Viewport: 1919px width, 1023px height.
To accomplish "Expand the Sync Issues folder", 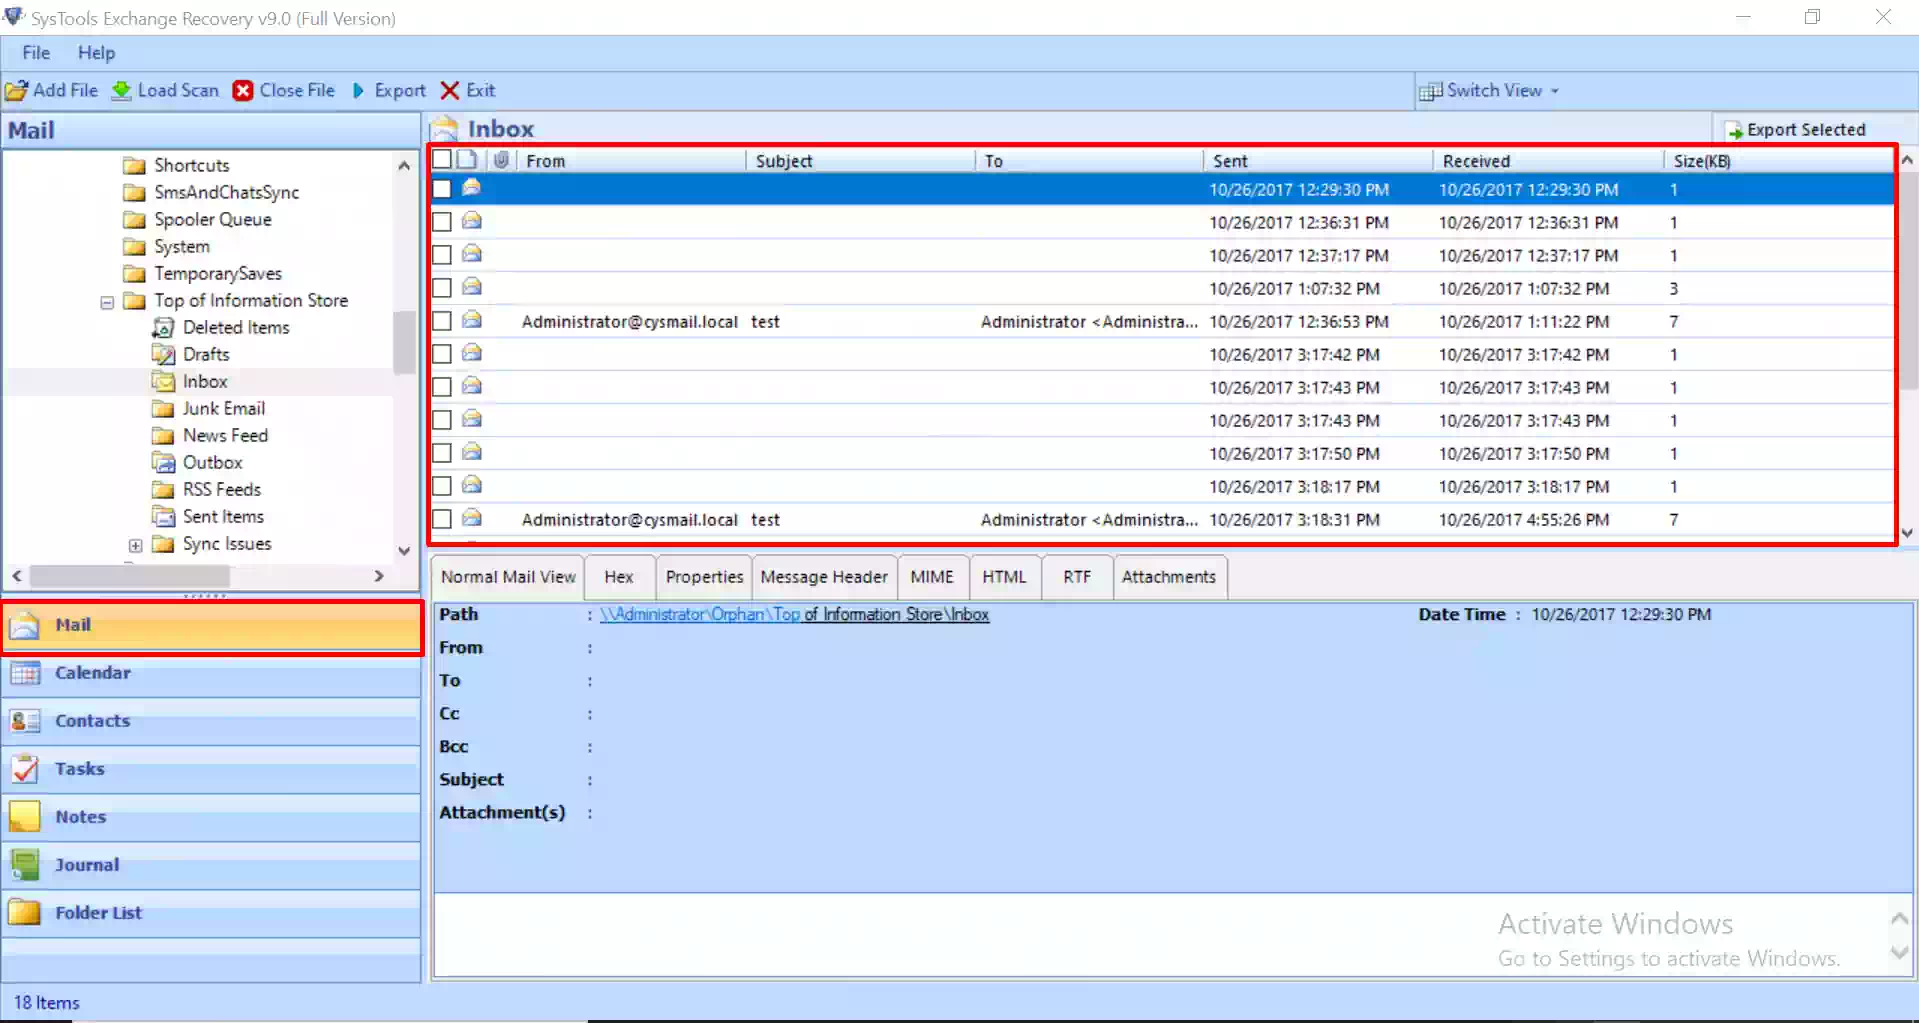I will 135,545.
